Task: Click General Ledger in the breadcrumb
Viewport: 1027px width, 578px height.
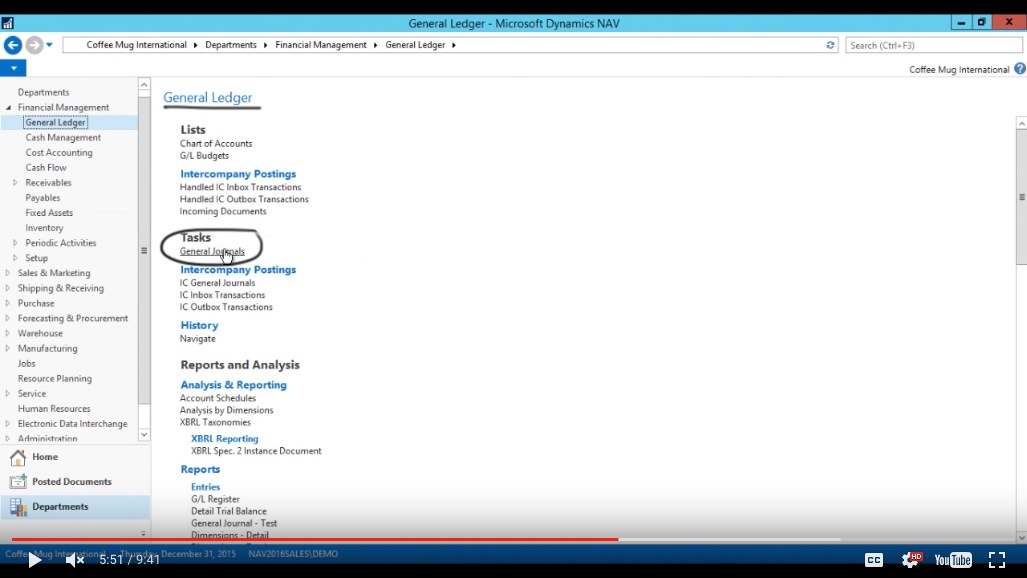Action: (x=415, y=45)
